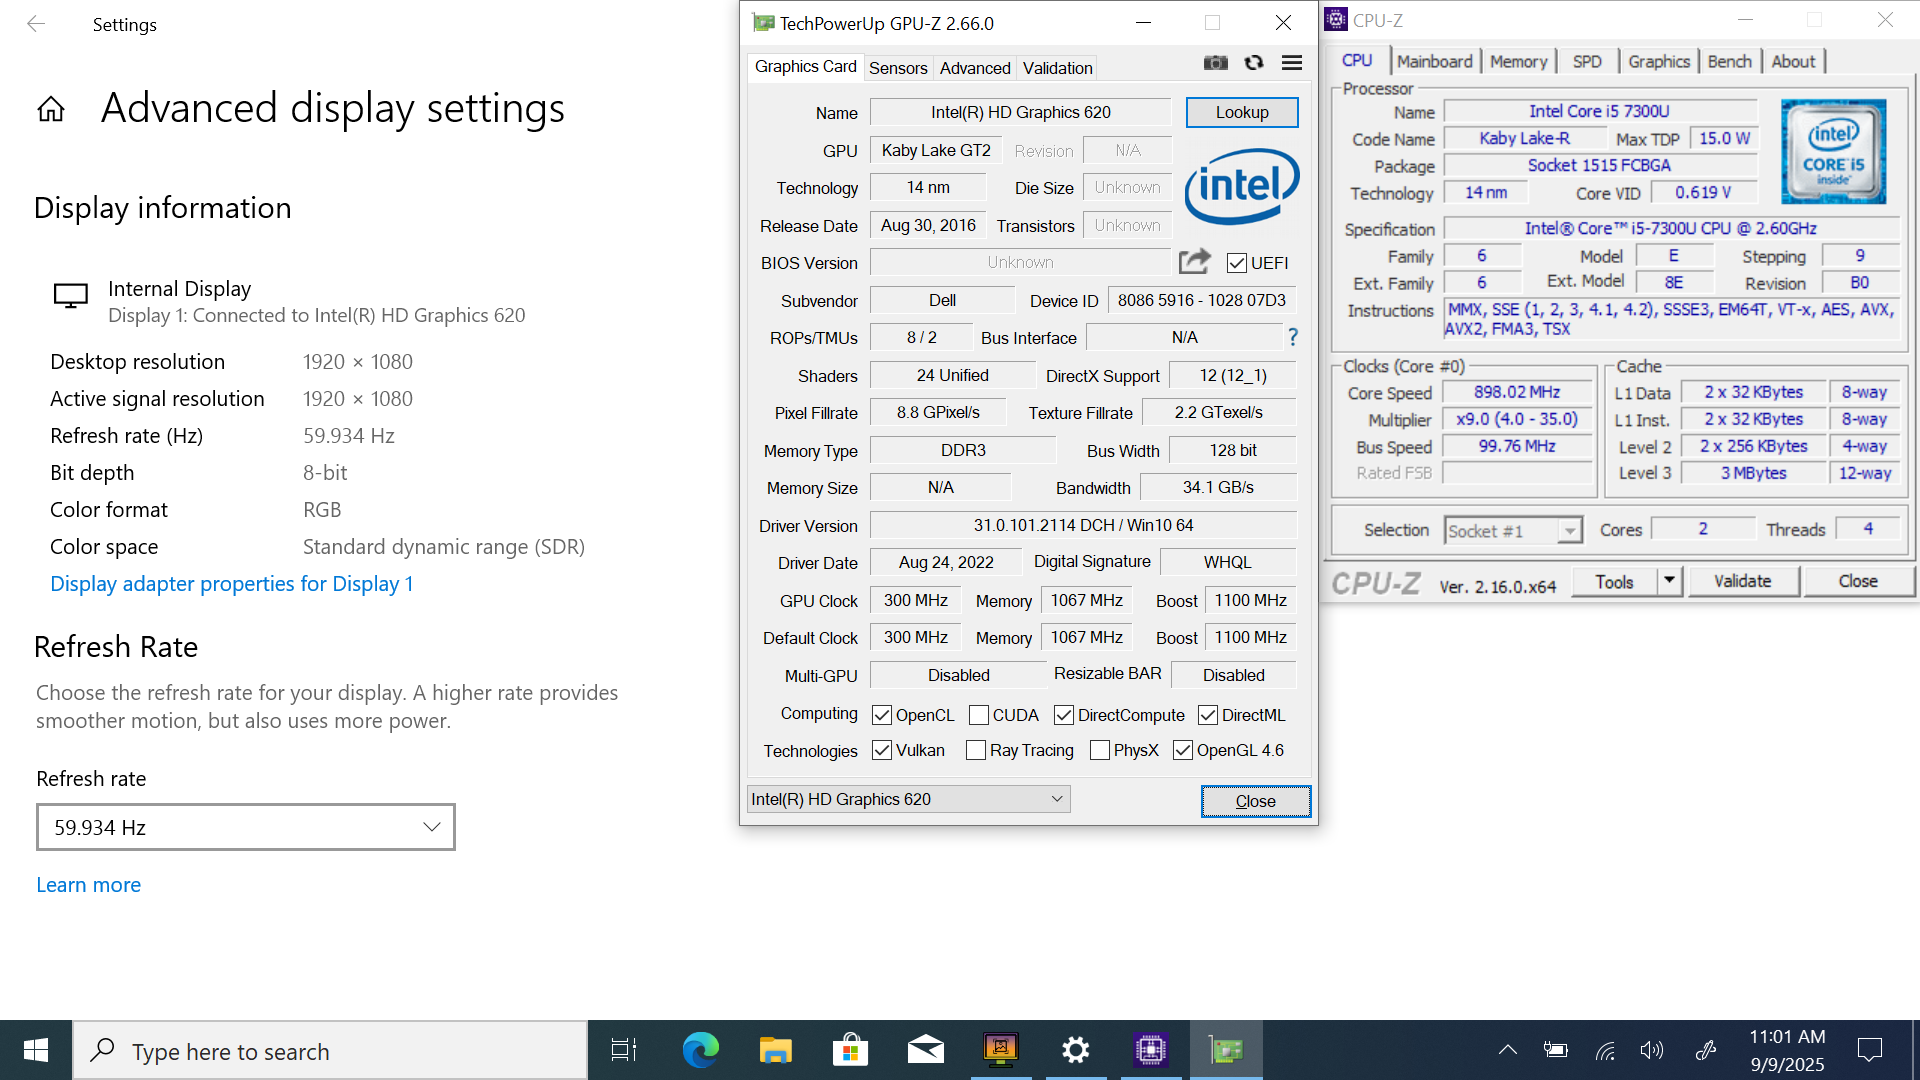Open Display adapter properties for Display 1
This screenshot has height=1080, width=1920.
pos(231,584)
